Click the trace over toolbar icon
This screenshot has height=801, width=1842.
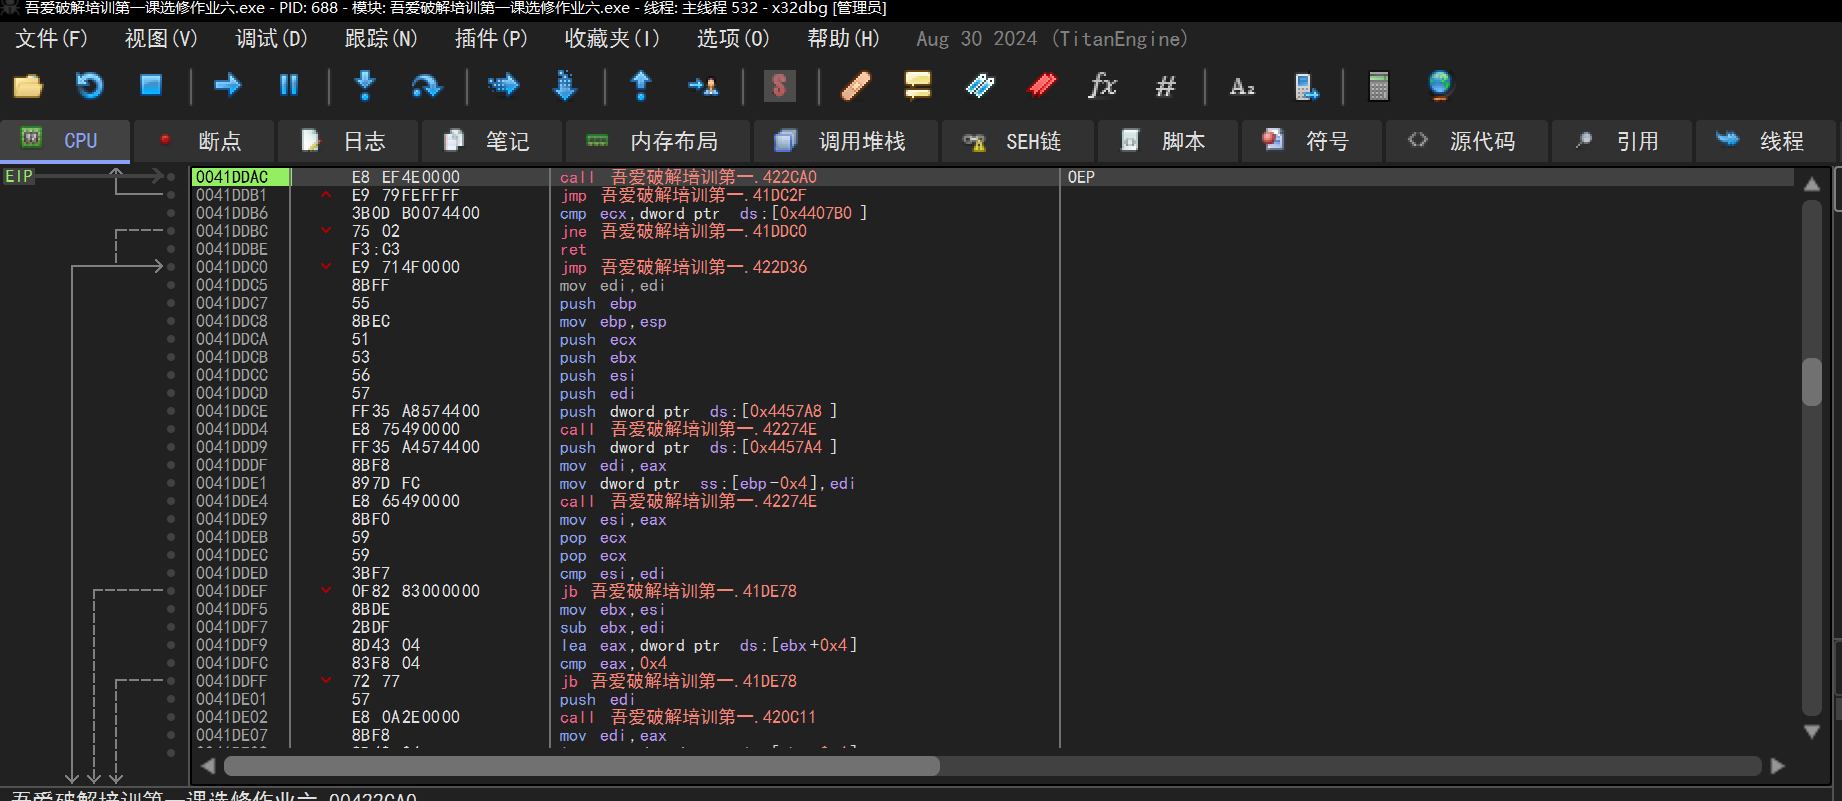click(x=565, y=86)
